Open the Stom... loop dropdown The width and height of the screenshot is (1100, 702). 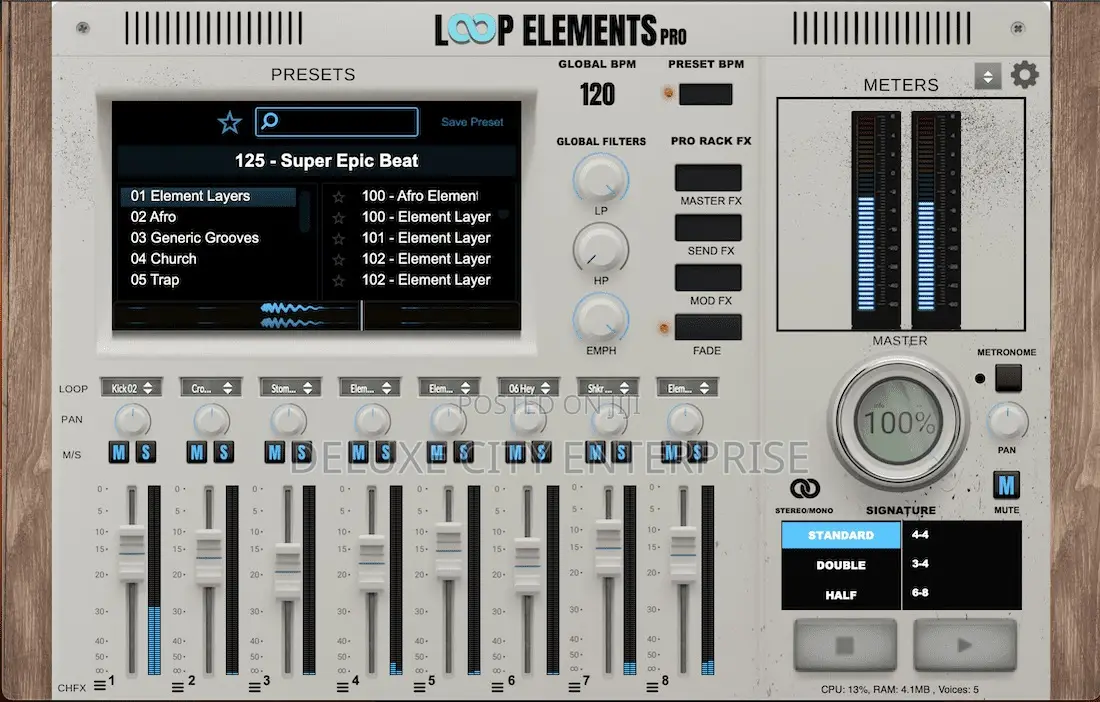290,388
